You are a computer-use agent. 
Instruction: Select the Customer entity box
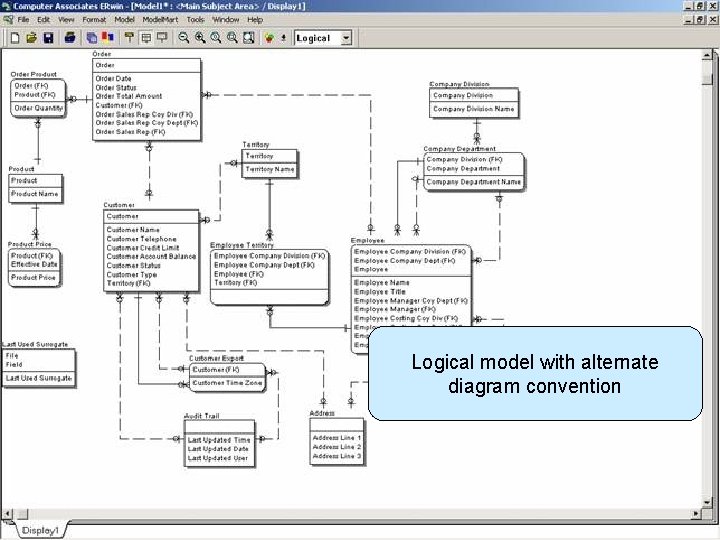coord(151,250)
